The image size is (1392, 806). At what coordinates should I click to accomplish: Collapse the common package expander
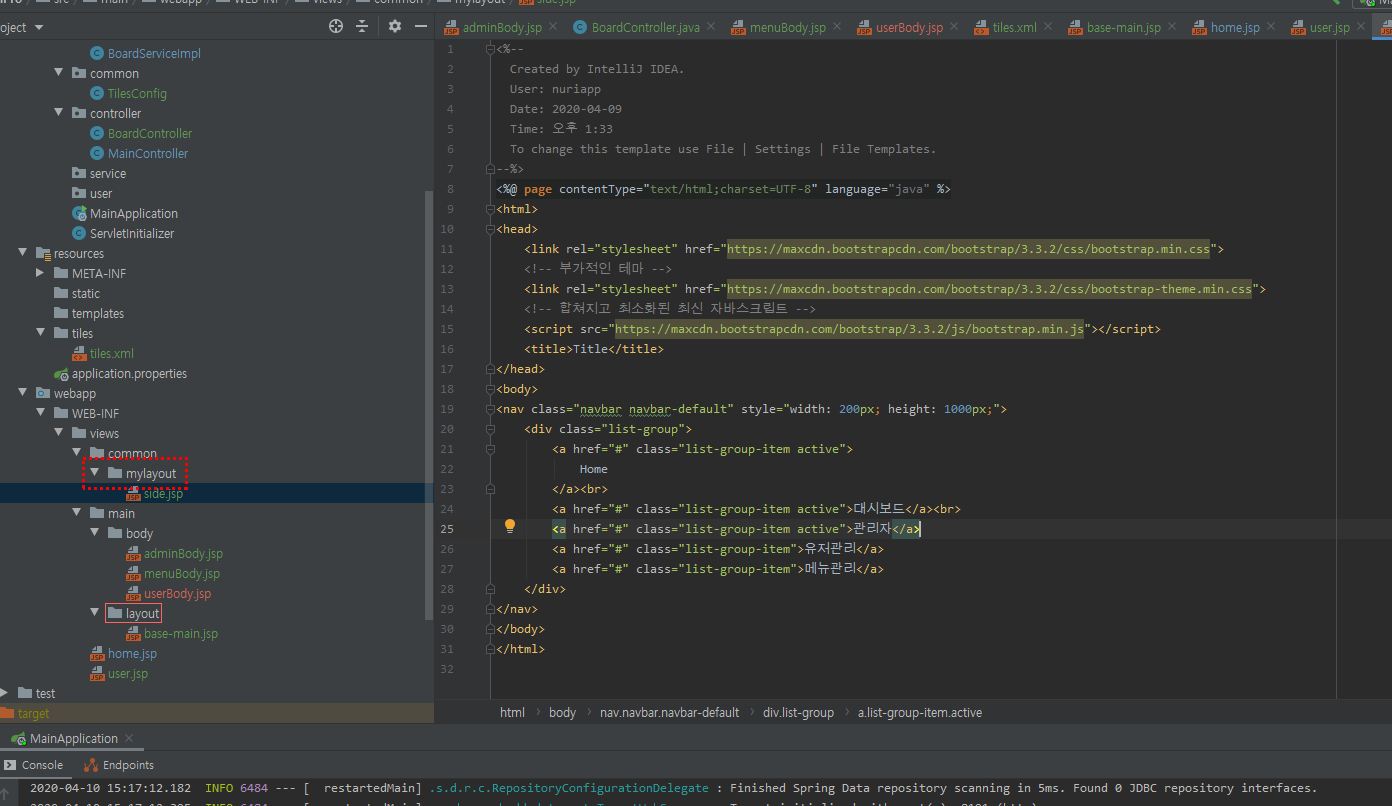59,73
